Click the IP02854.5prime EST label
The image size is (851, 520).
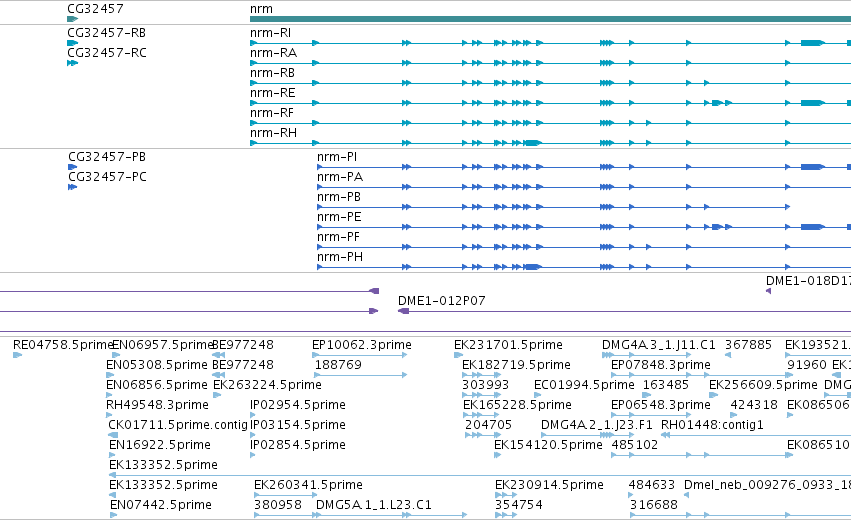tap(298, 445)
